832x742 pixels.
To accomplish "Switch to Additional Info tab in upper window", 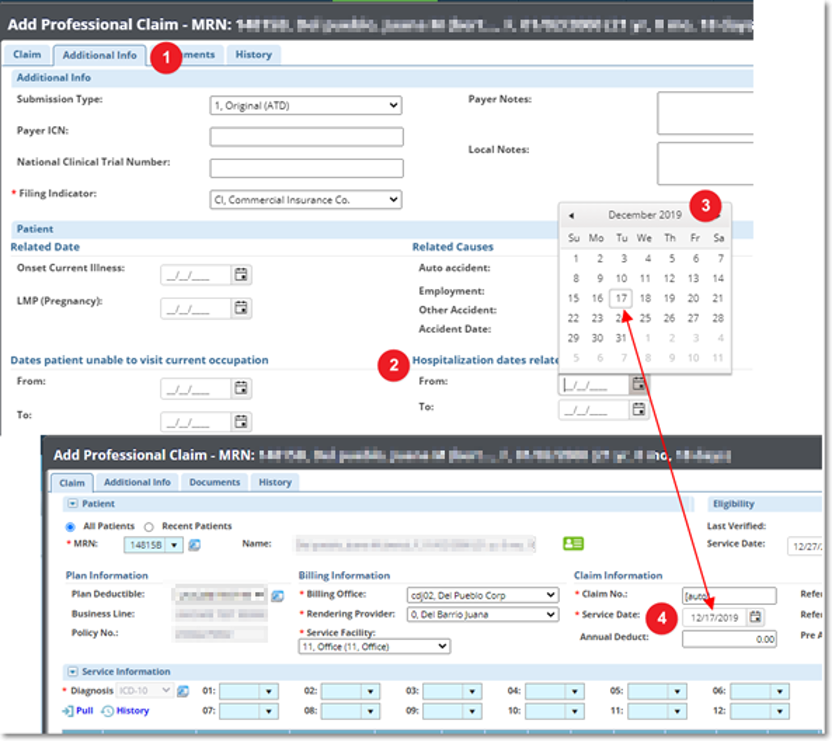I will click(x=100, y=55).
